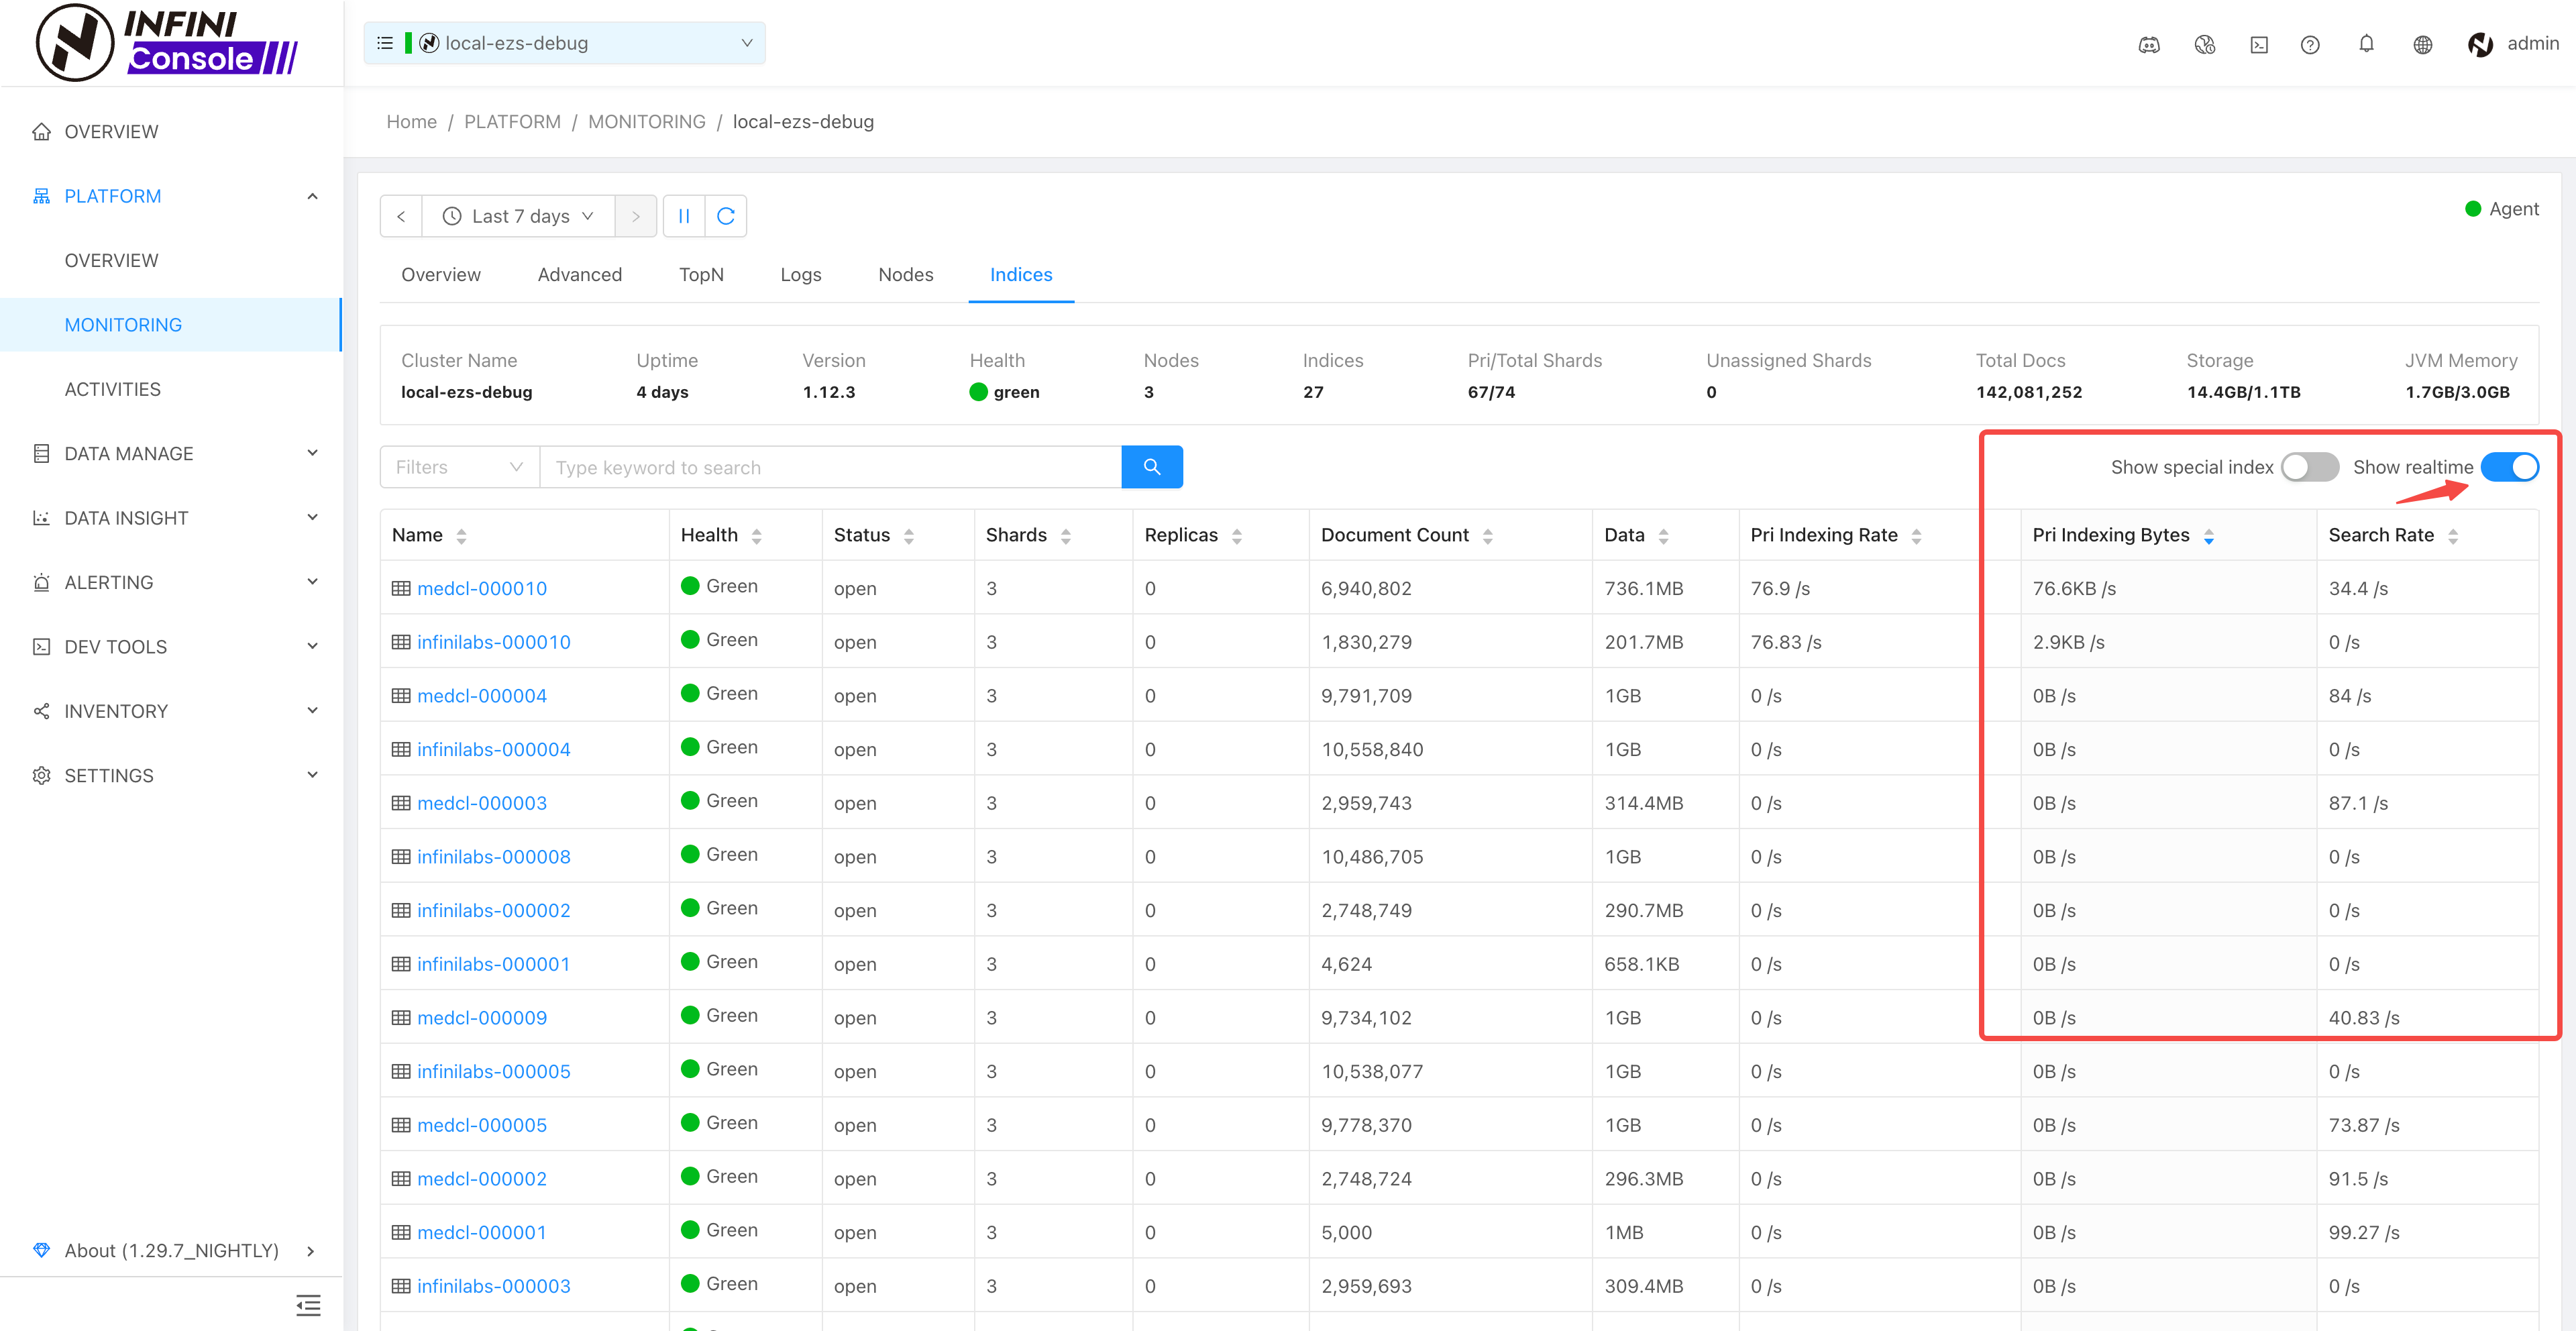
Task: Open index infinilabs-000003
Action: (494, 1286)
